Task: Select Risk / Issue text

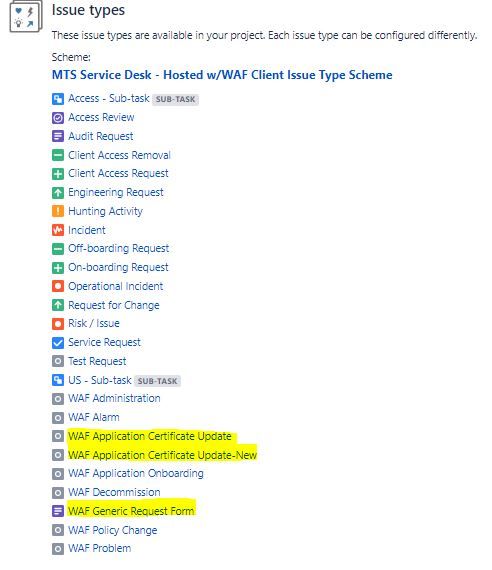Action: tap(94, 324)
